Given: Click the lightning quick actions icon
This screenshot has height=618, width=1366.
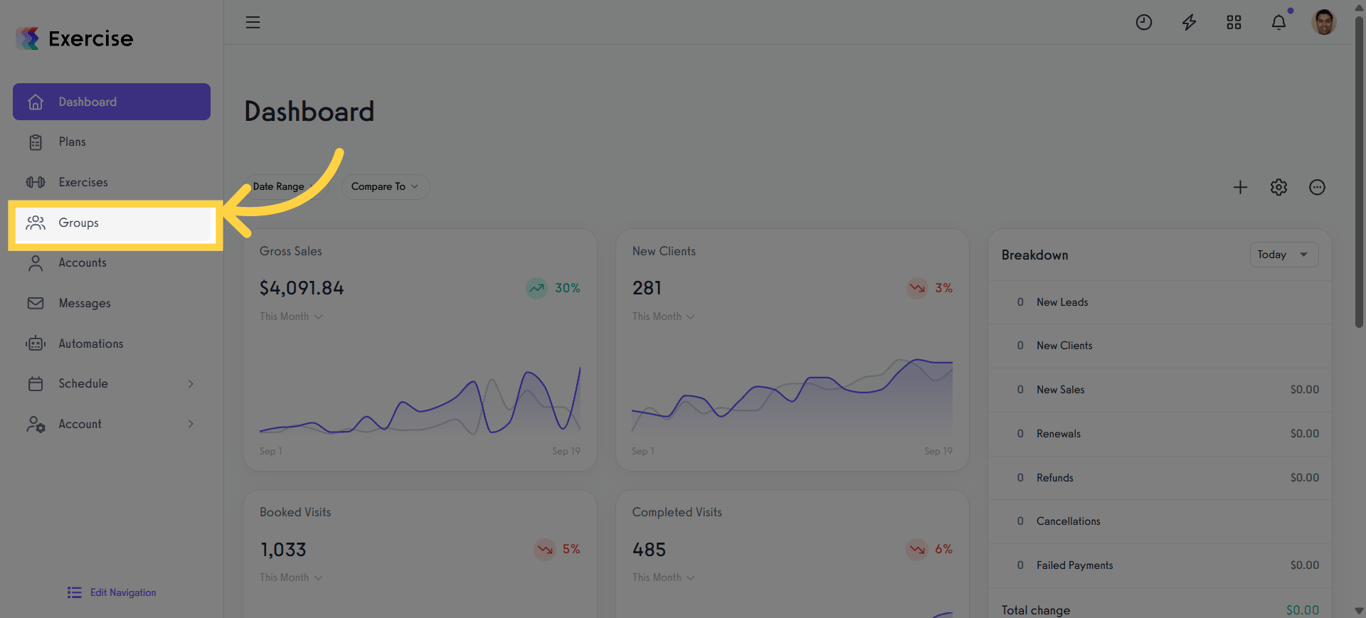Looking at the screenshot, I should point(1188,21).
